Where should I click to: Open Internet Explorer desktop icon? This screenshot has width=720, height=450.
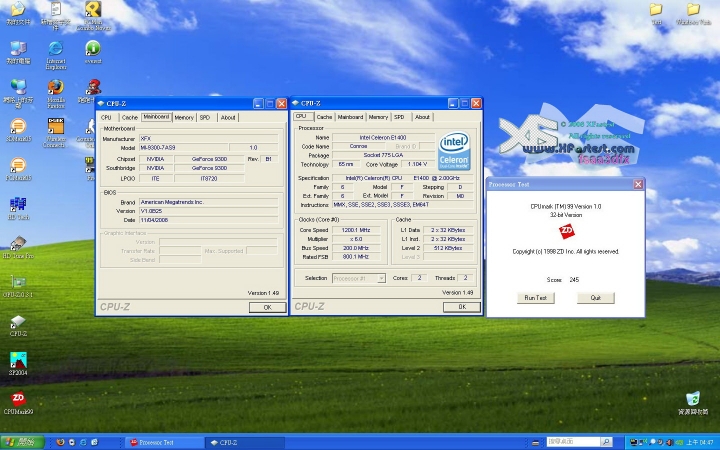click(56, 54)
